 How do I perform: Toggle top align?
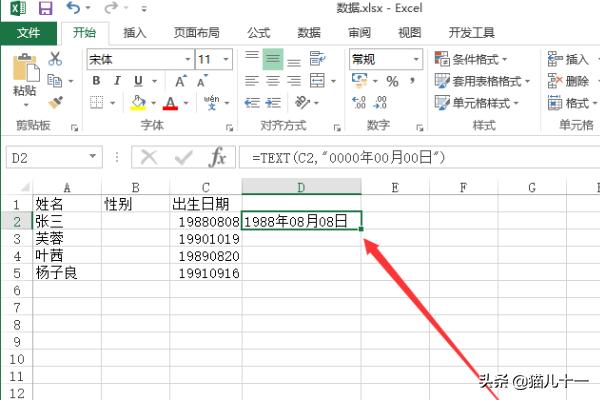(252, 58)
